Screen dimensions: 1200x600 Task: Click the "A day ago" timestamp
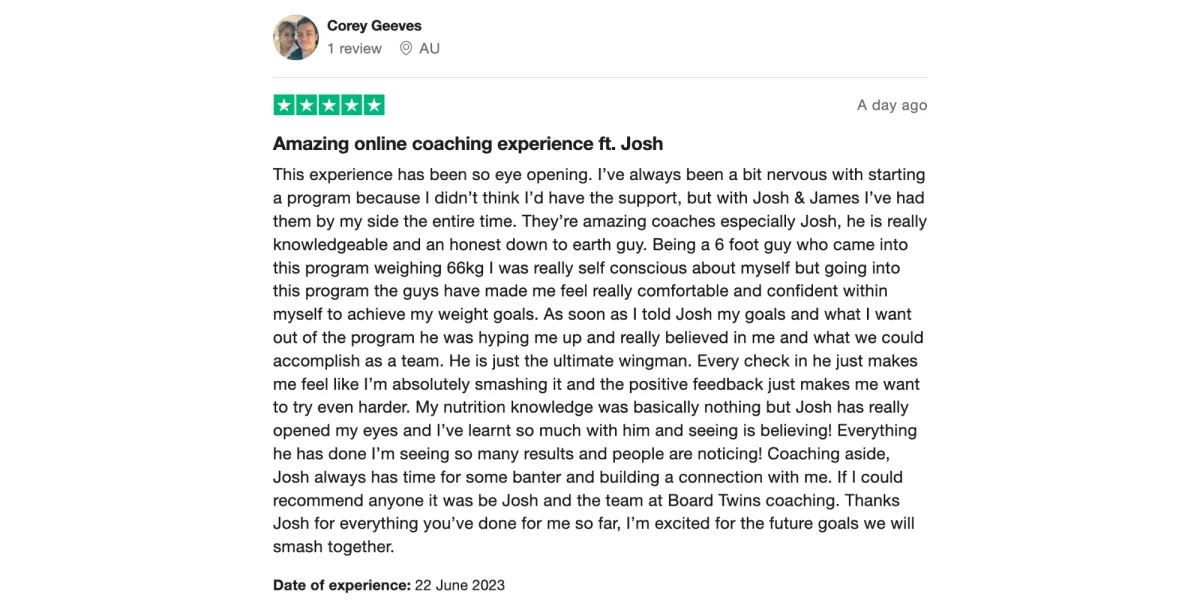click(892, 105)
